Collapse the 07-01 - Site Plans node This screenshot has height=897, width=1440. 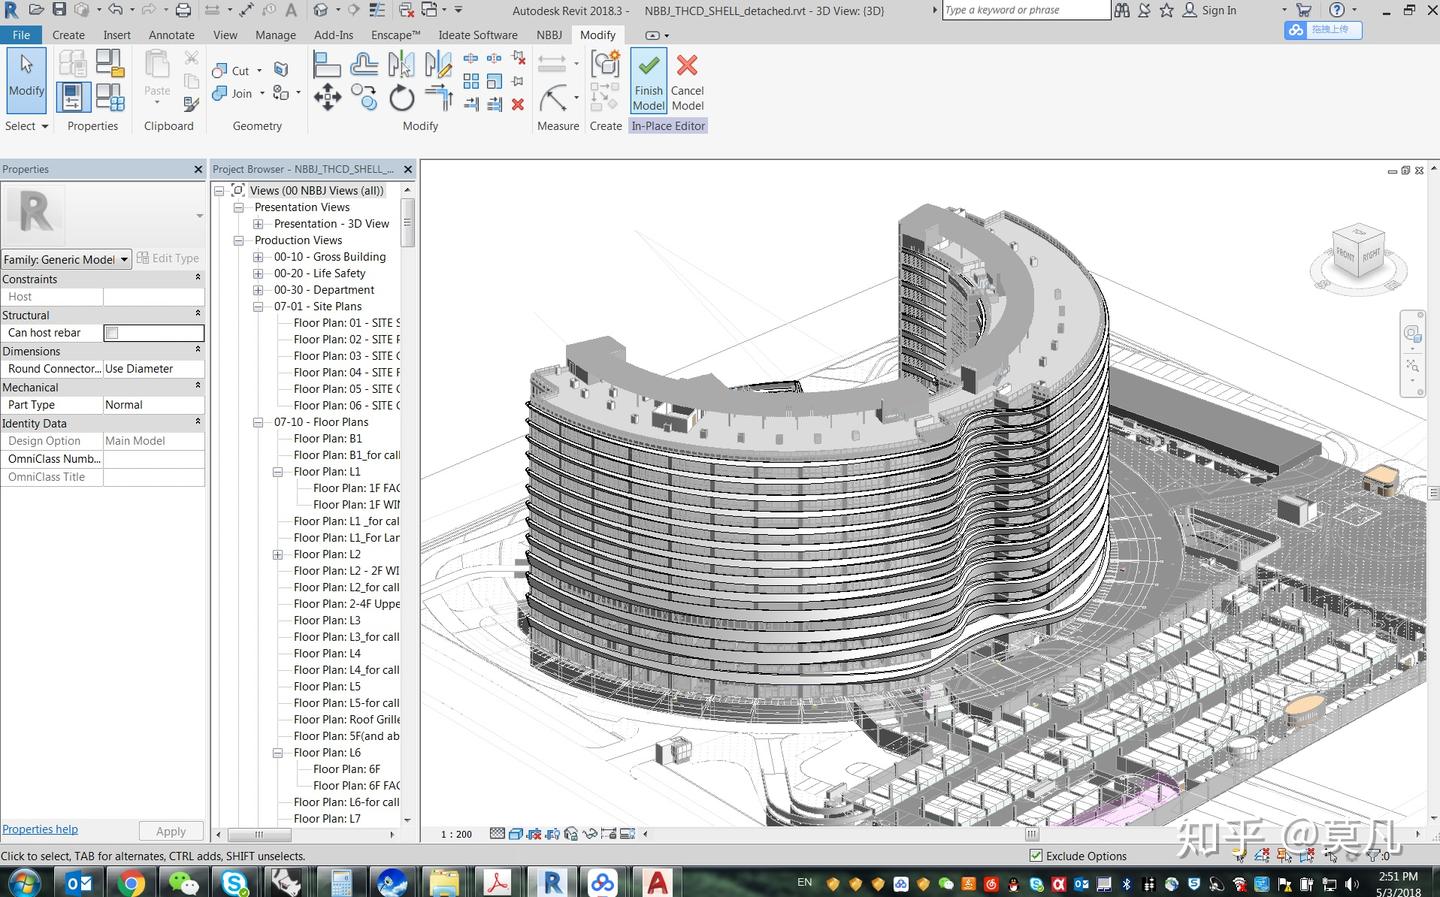click(x=258, y=307)
